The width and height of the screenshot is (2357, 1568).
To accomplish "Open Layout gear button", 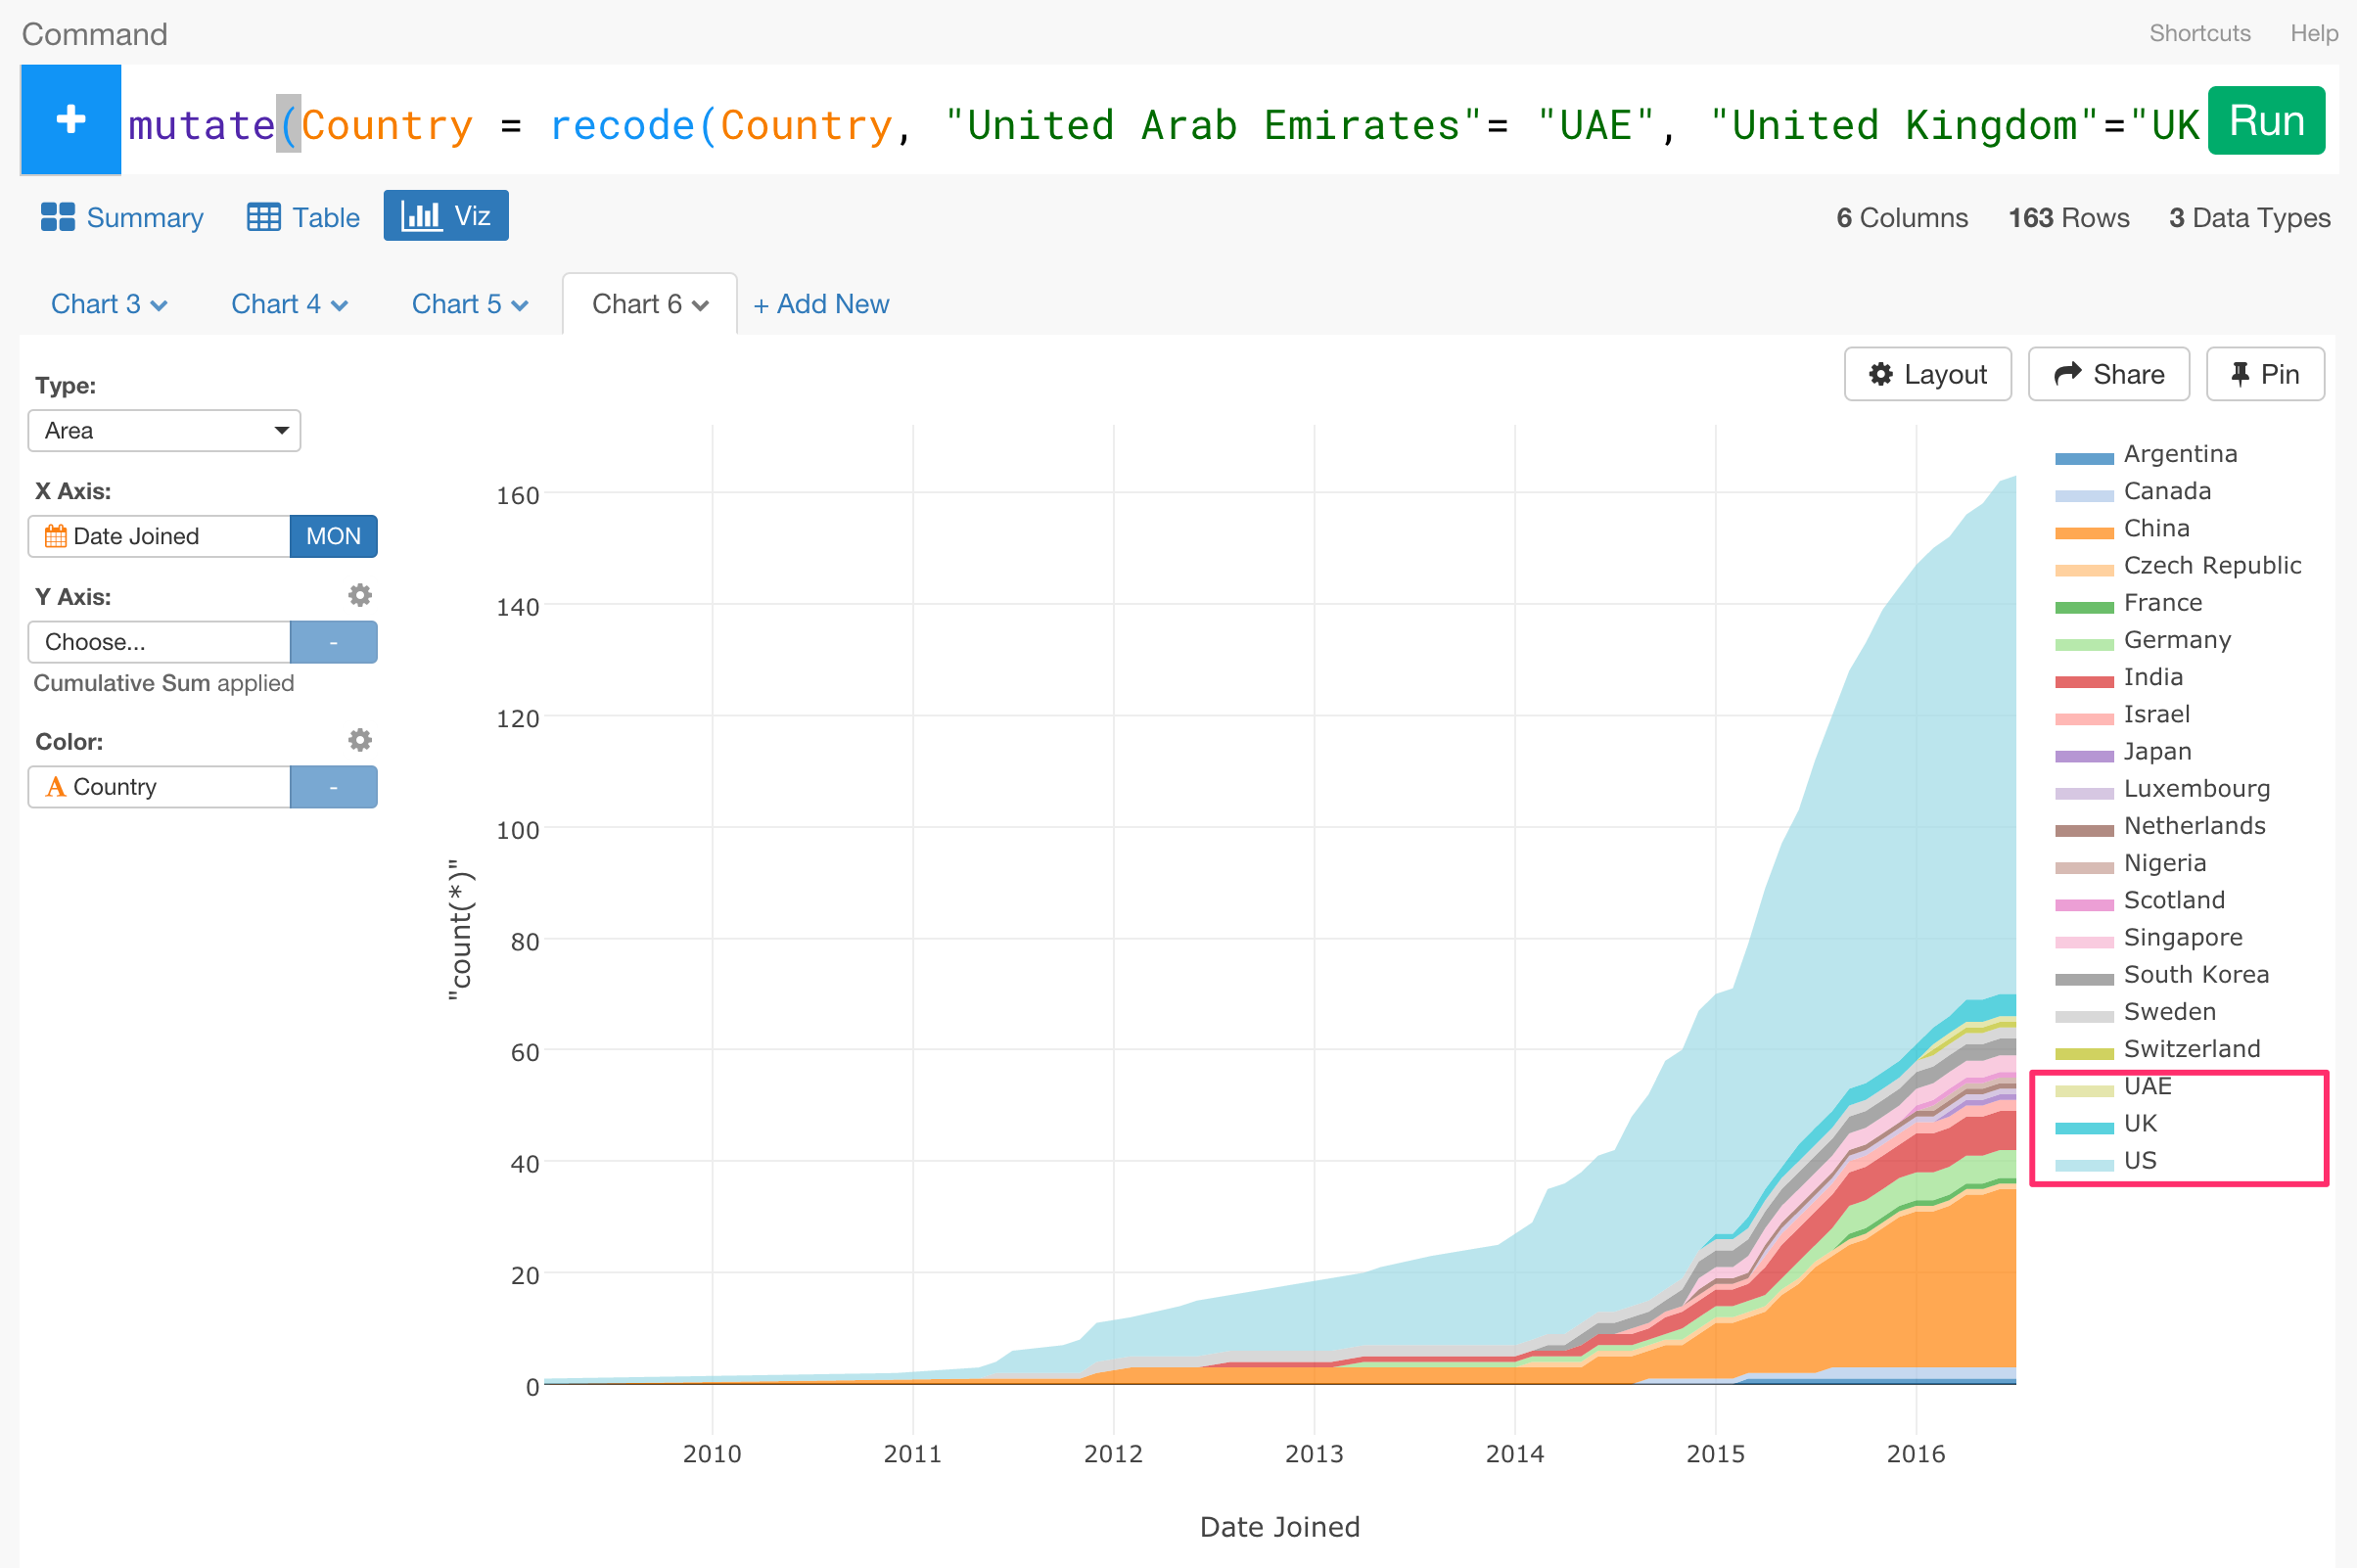I will [x=1926, y=374].
